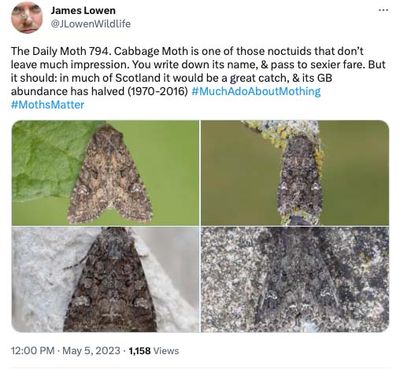Click the tweet line mentioning Scotland
This screenshot has width=400, height=369.
(x=172, y=78)
